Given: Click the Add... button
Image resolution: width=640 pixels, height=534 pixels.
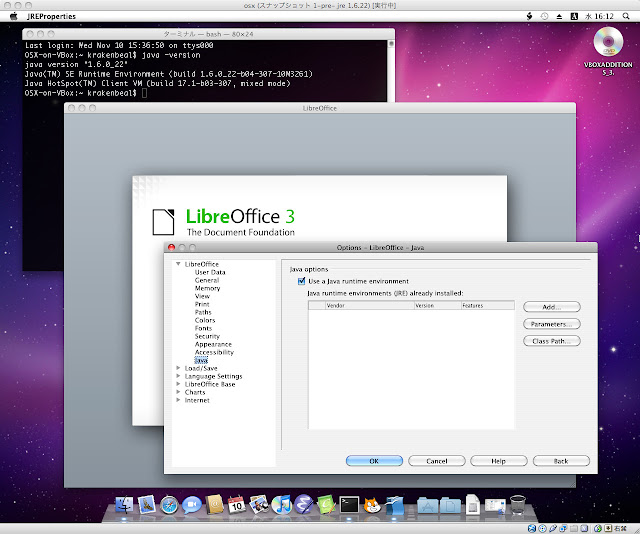Looking at the screenshot, I should click(x=551, y=307).
